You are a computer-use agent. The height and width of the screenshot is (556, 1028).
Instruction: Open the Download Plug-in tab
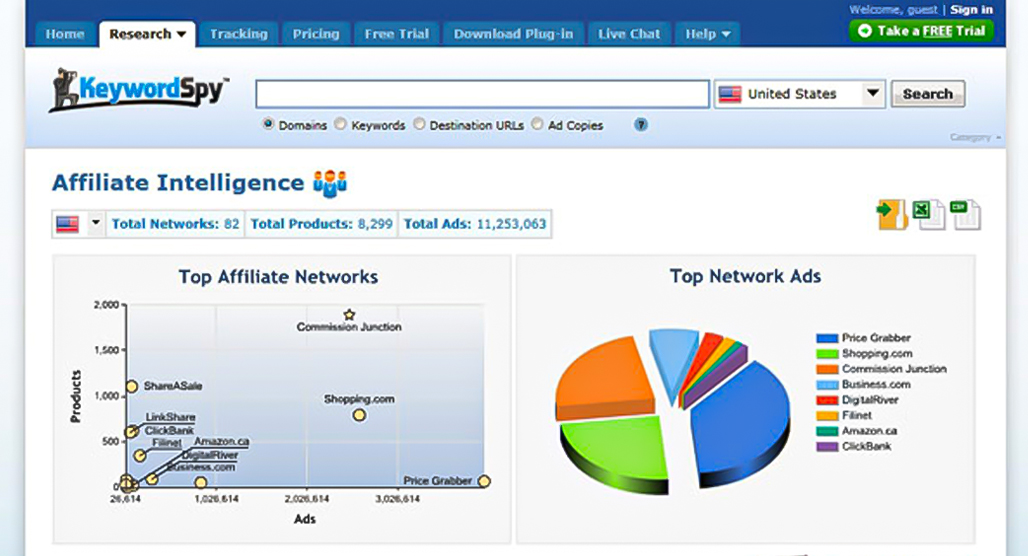click(x=513, y=34)
